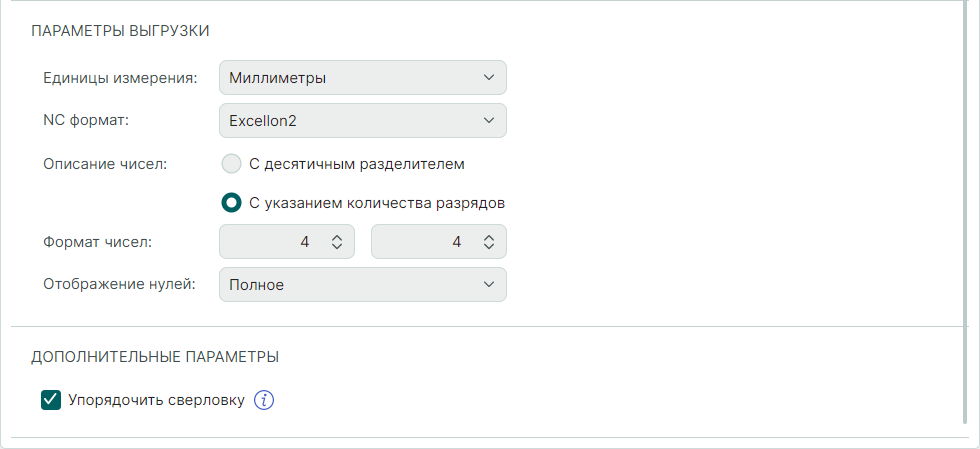Screen dimensions: 980x449
Task: Click the first Формат чисел number field
Action: pyautogui.click(x=275, y=242)
